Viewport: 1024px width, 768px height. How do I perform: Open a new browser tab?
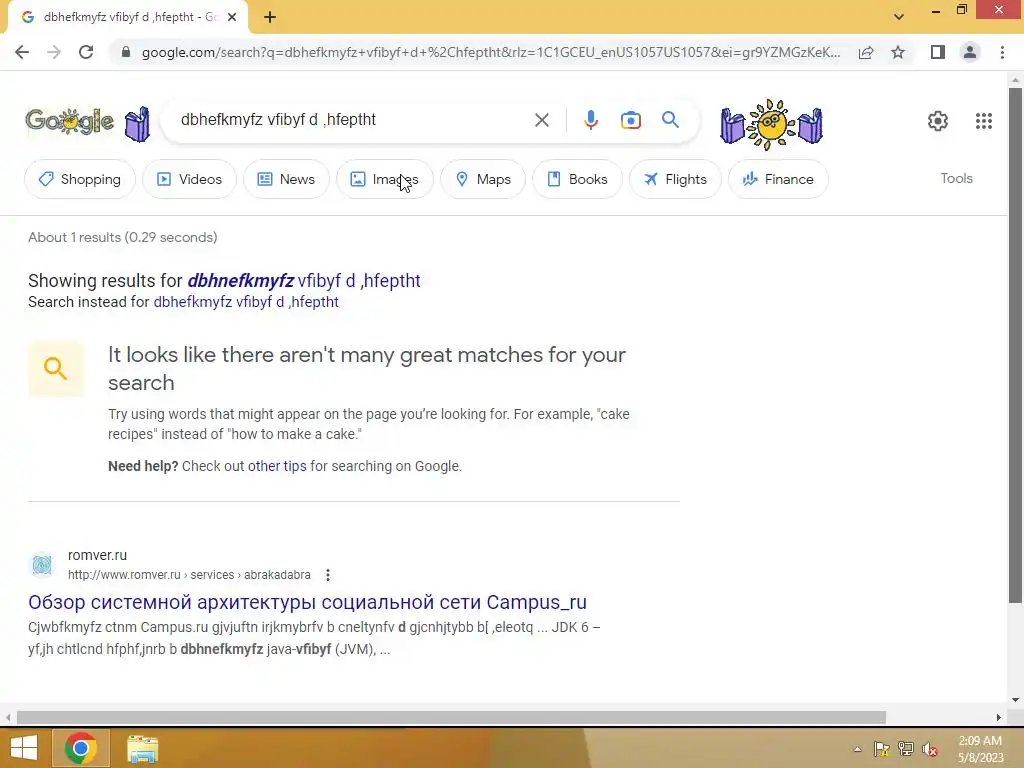[270, 17]
